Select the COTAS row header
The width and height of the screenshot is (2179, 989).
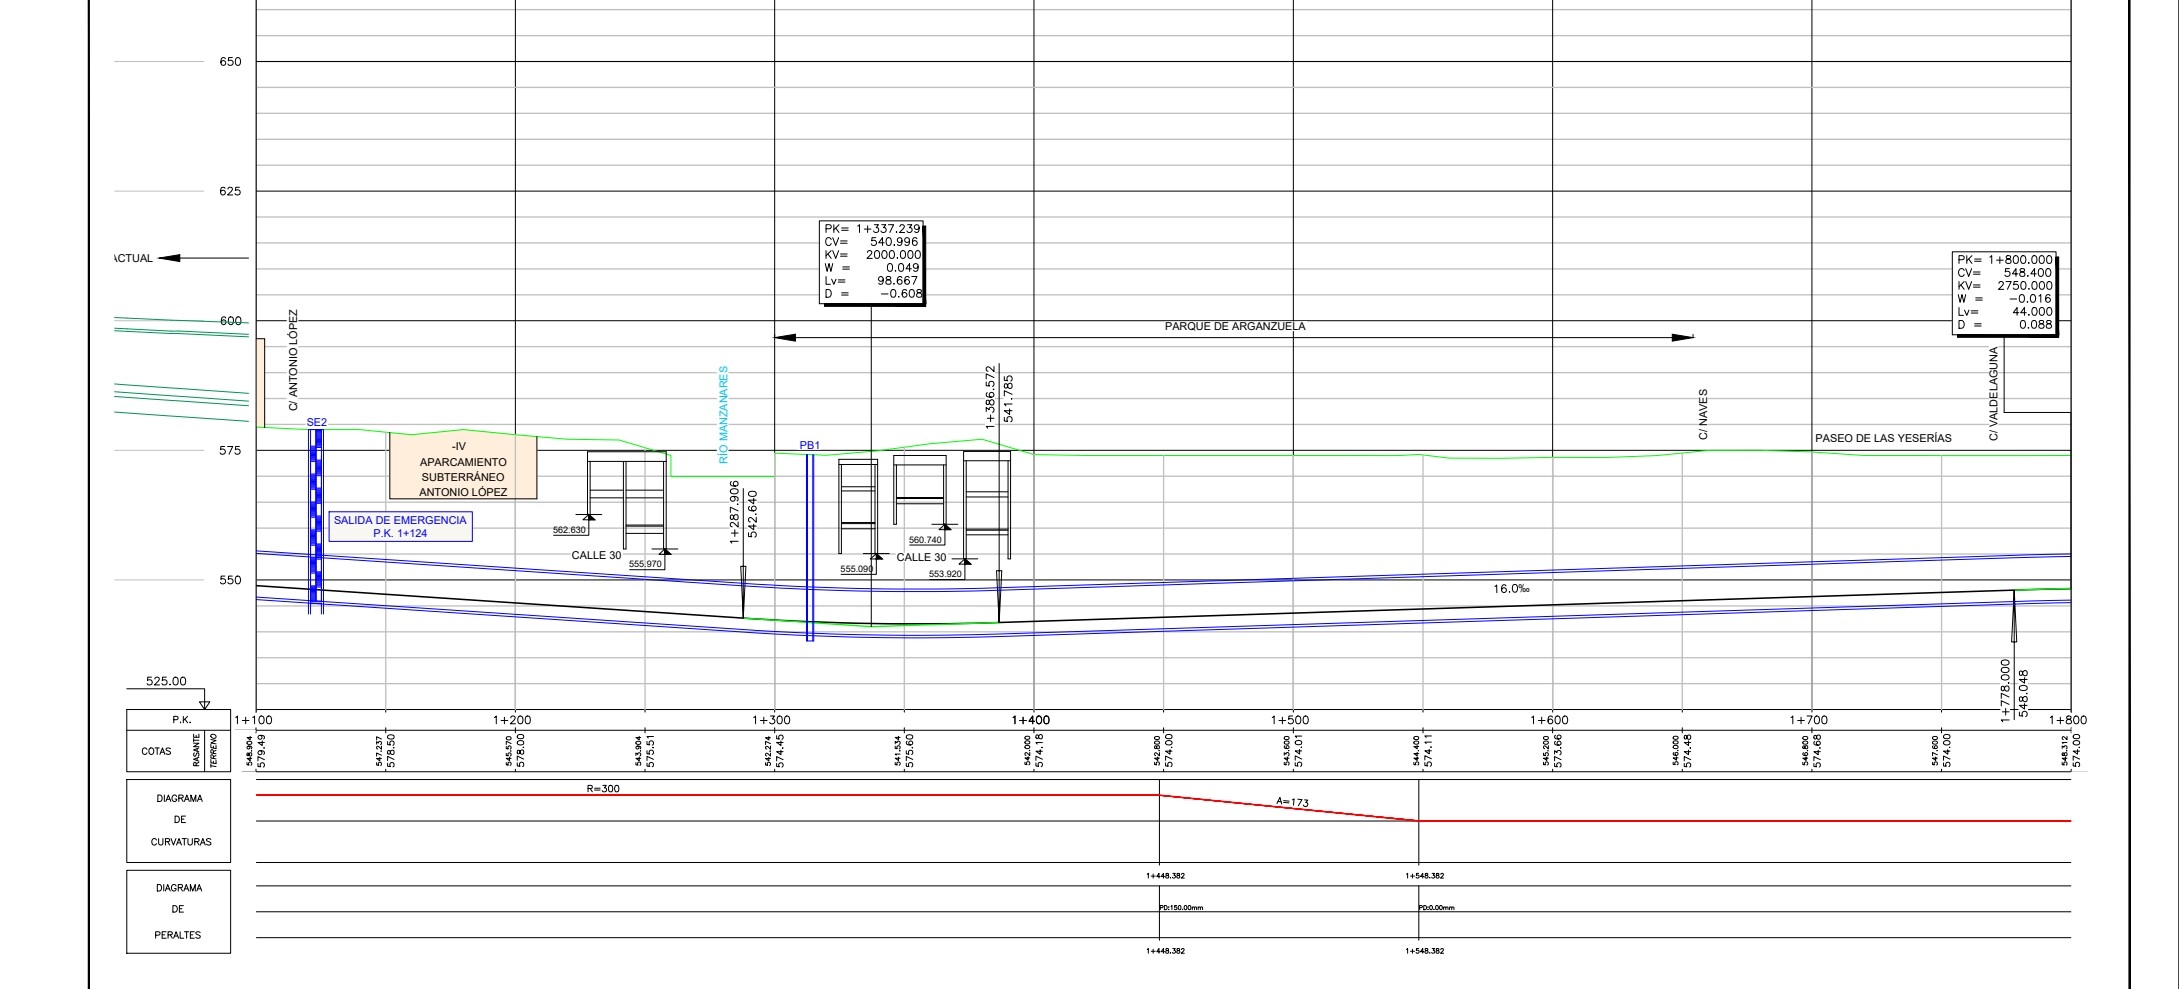[x=157, y=751]
